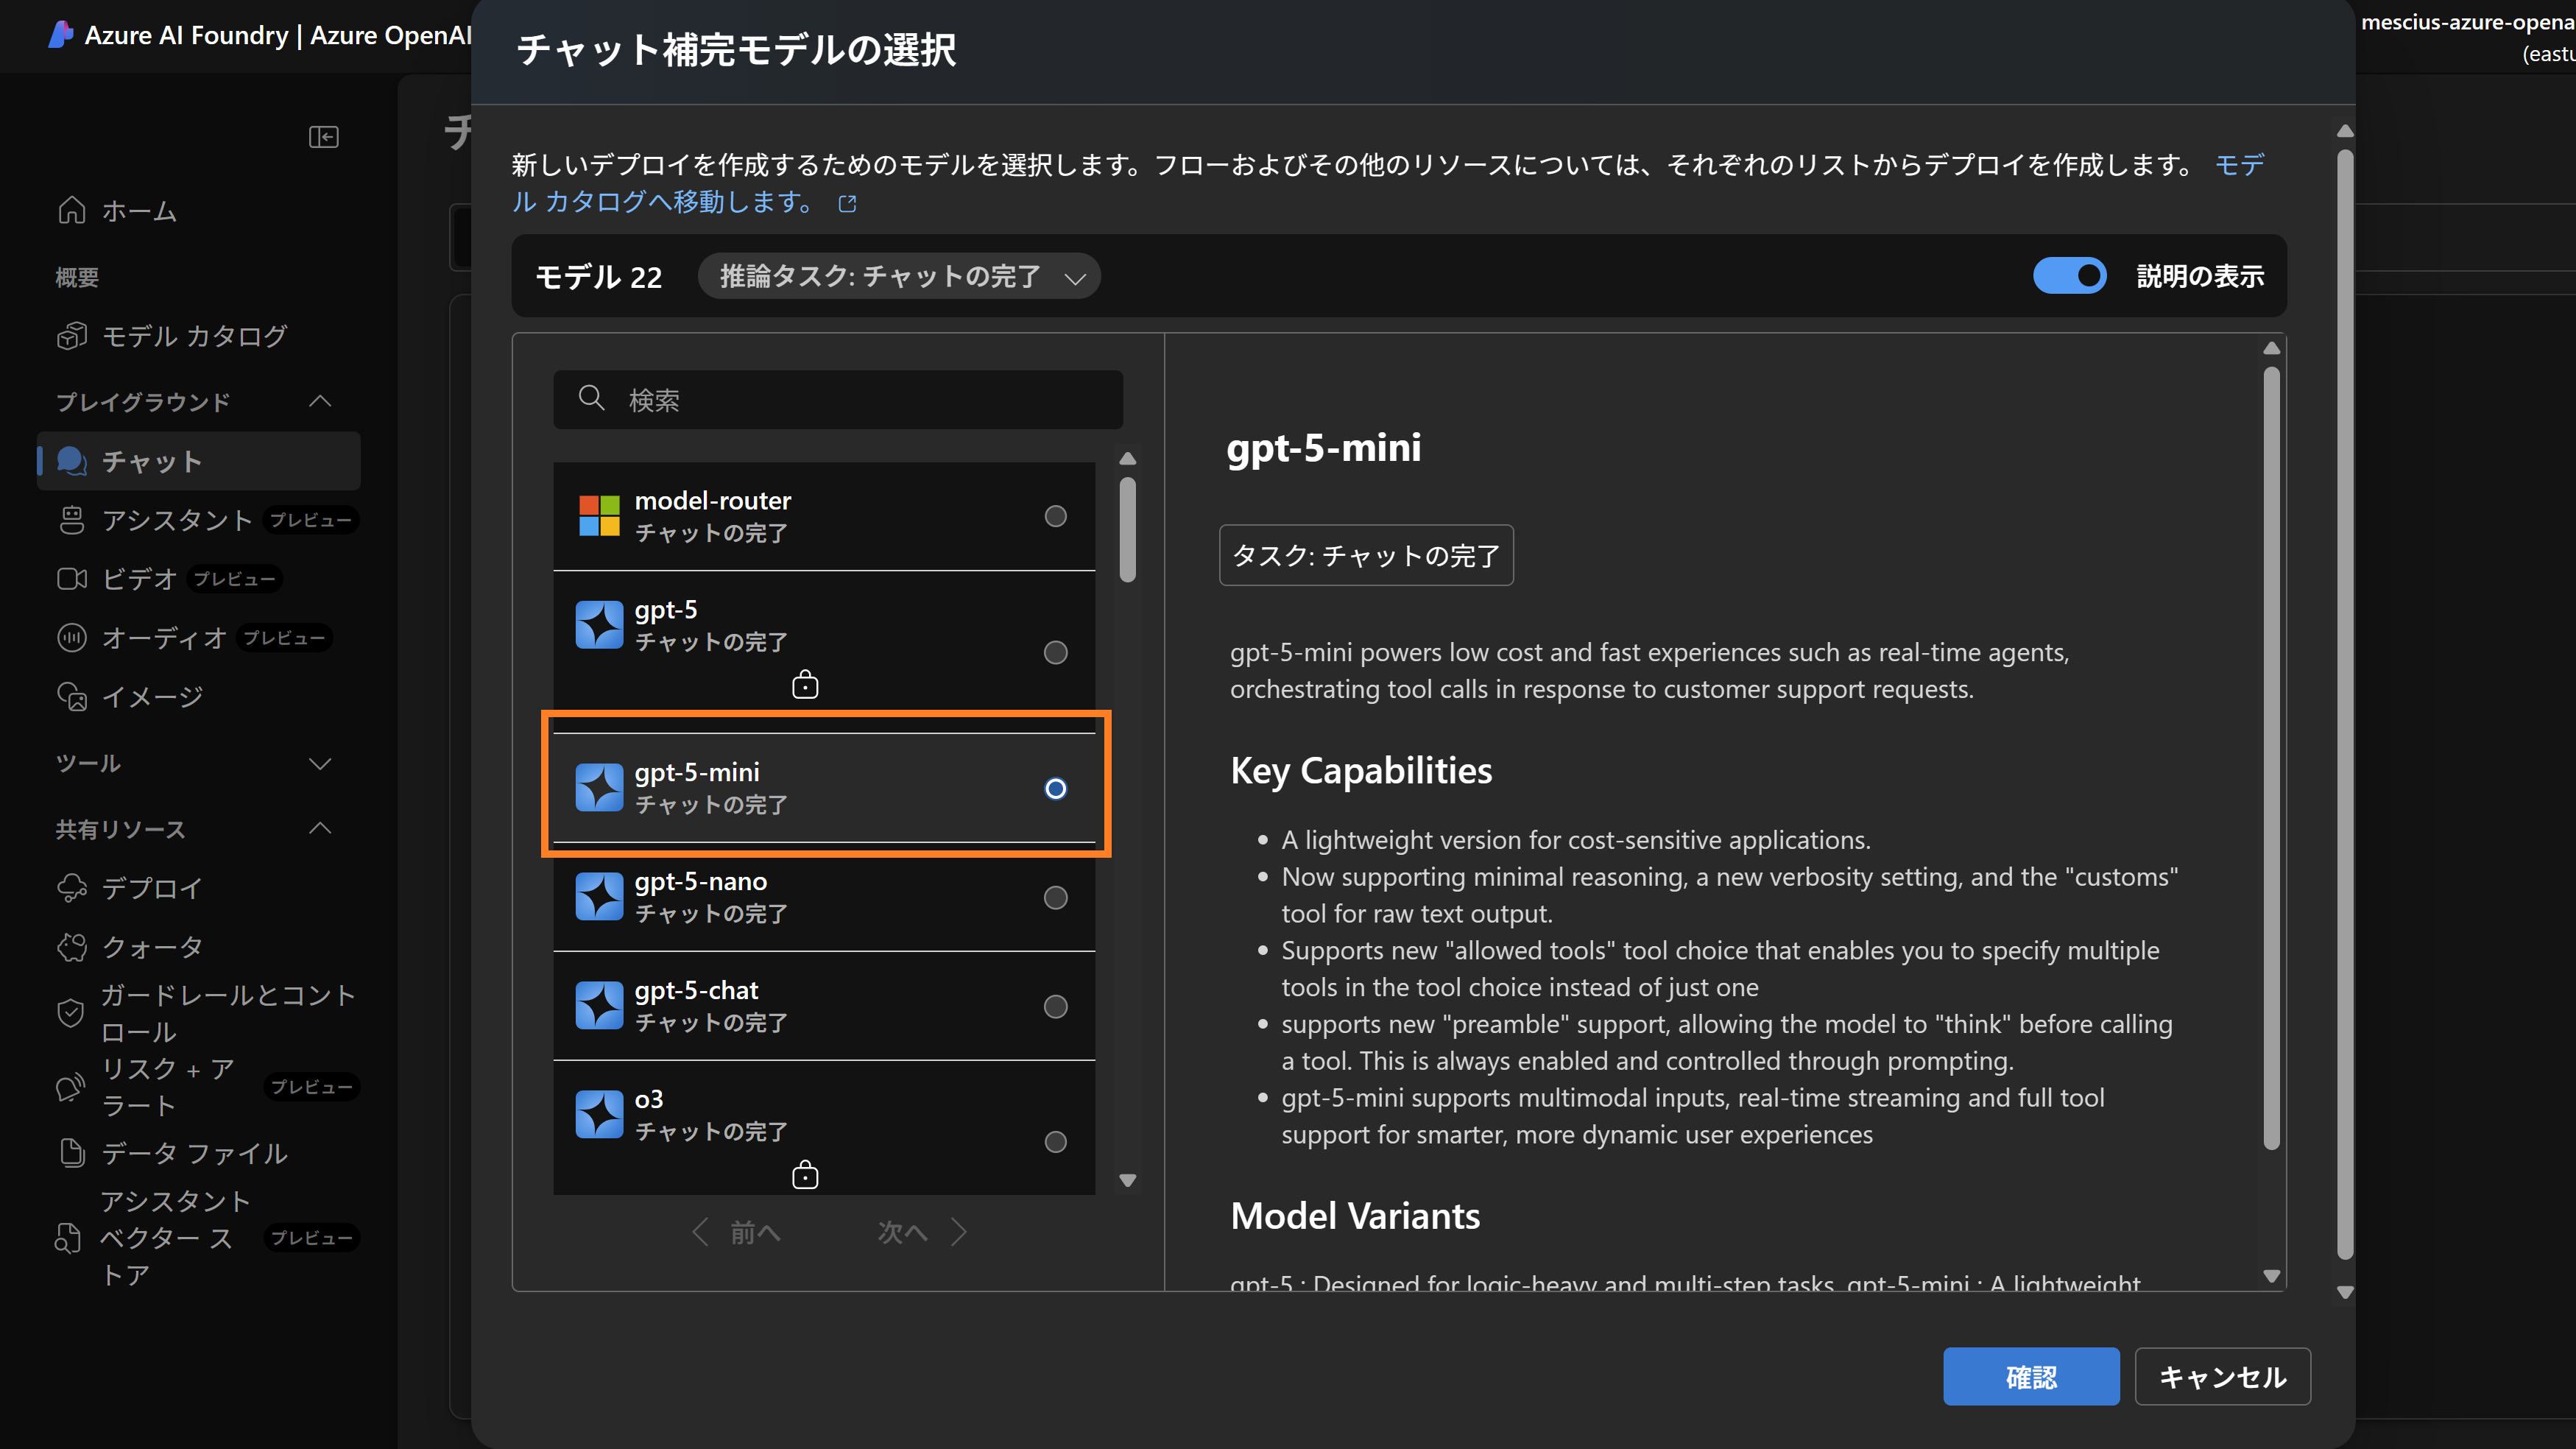Click the home icon beside ホーム

coord(72,211)
